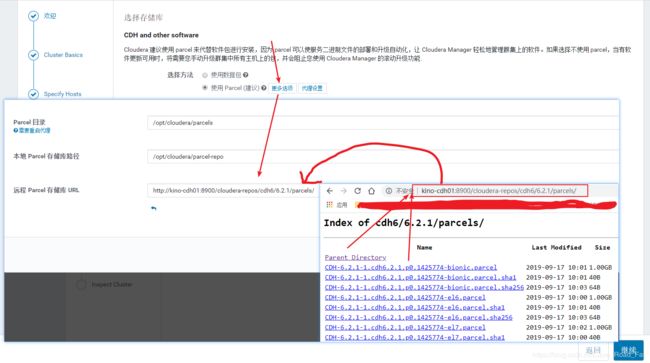
Task: Open the bionic.parcel.sha1 file link
Action: pos(420,277)
